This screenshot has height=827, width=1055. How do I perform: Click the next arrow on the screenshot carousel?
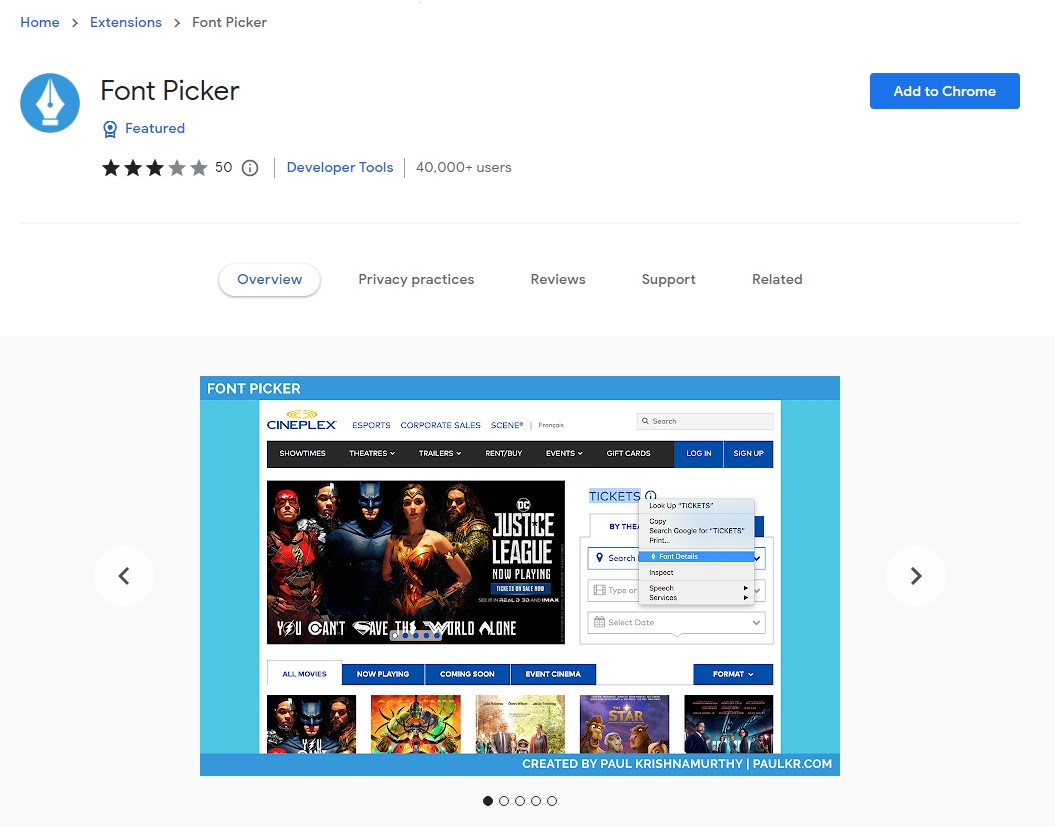click(916, 576)
